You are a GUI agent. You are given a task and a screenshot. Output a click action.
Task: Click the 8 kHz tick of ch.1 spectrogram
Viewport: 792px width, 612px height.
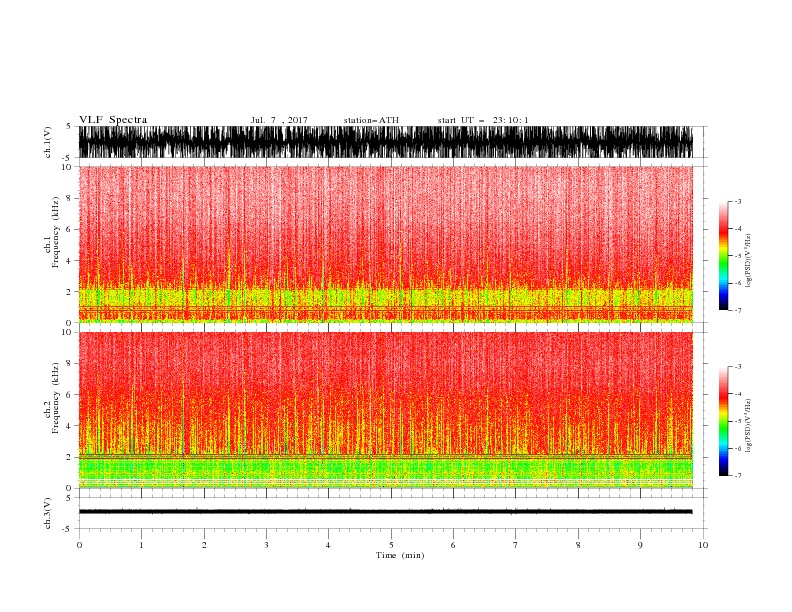point(70,198)
